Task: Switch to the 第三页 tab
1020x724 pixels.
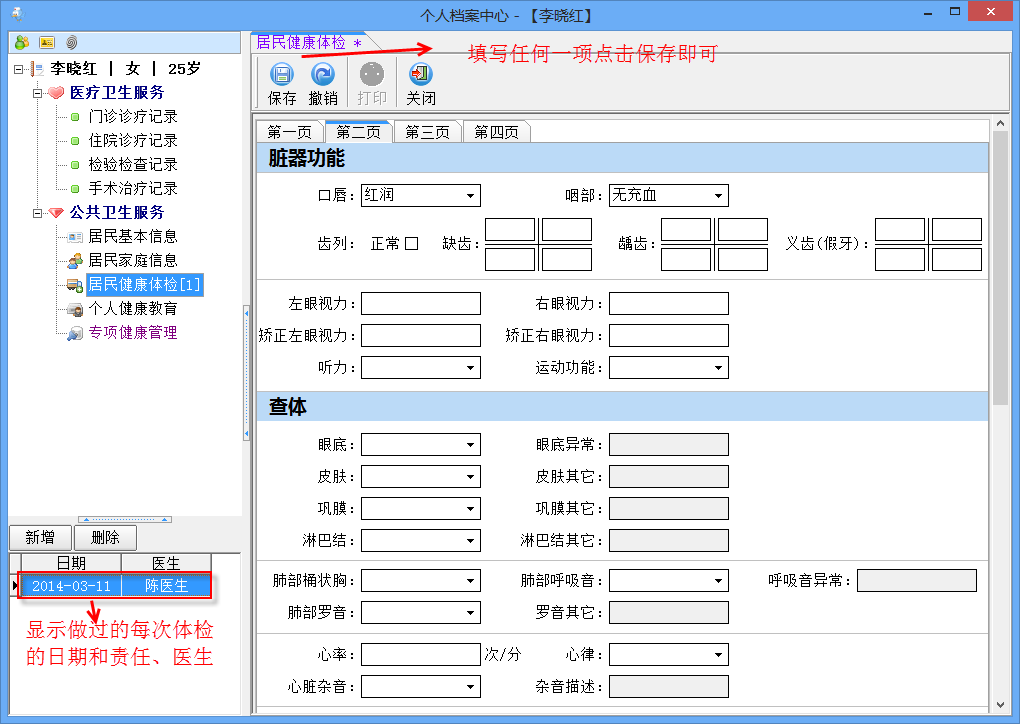Action: click(x=427, y=132)
